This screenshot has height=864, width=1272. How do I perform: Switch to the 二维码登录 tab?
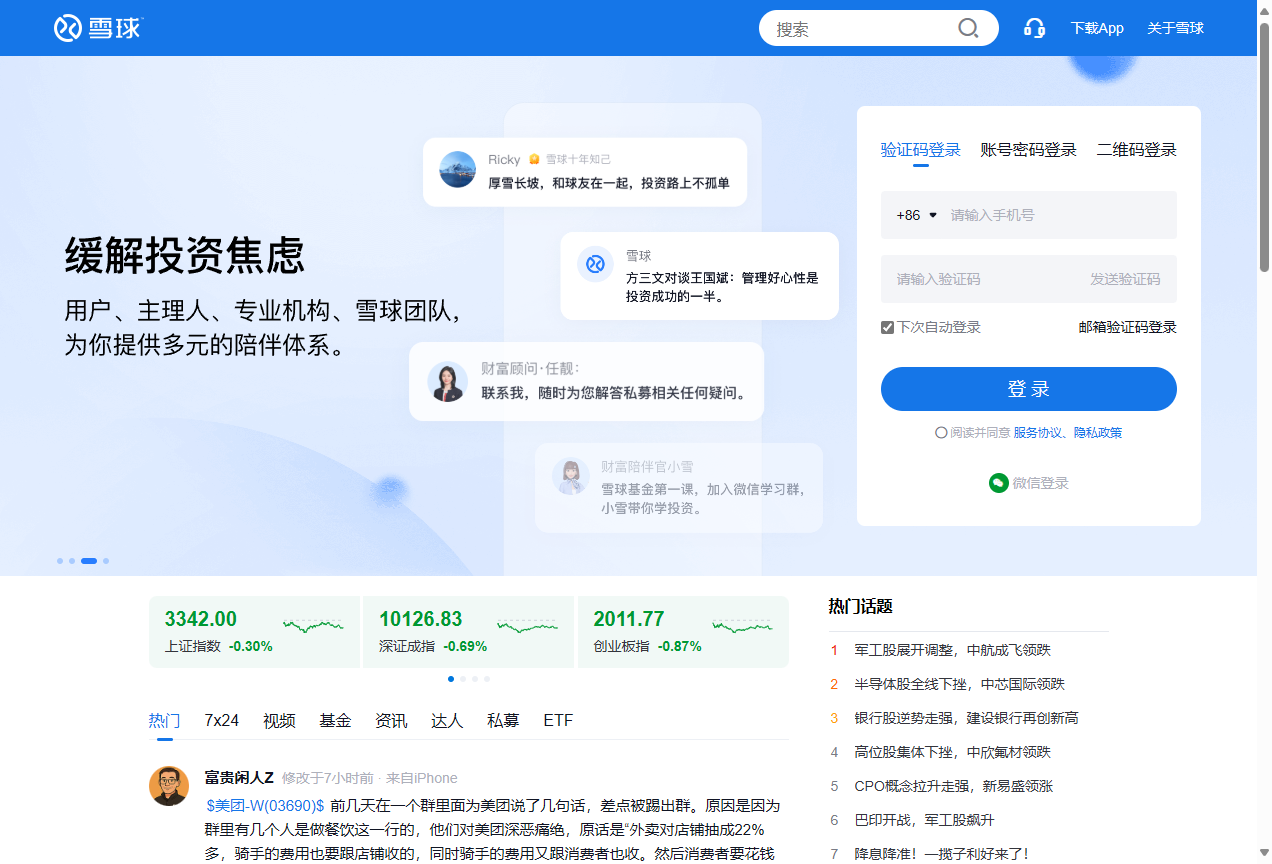click(x=1135, y=149)
